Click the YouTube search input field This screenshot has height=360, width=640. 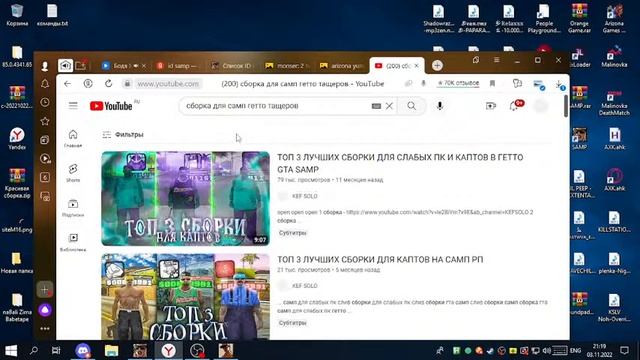pos(278,106)
